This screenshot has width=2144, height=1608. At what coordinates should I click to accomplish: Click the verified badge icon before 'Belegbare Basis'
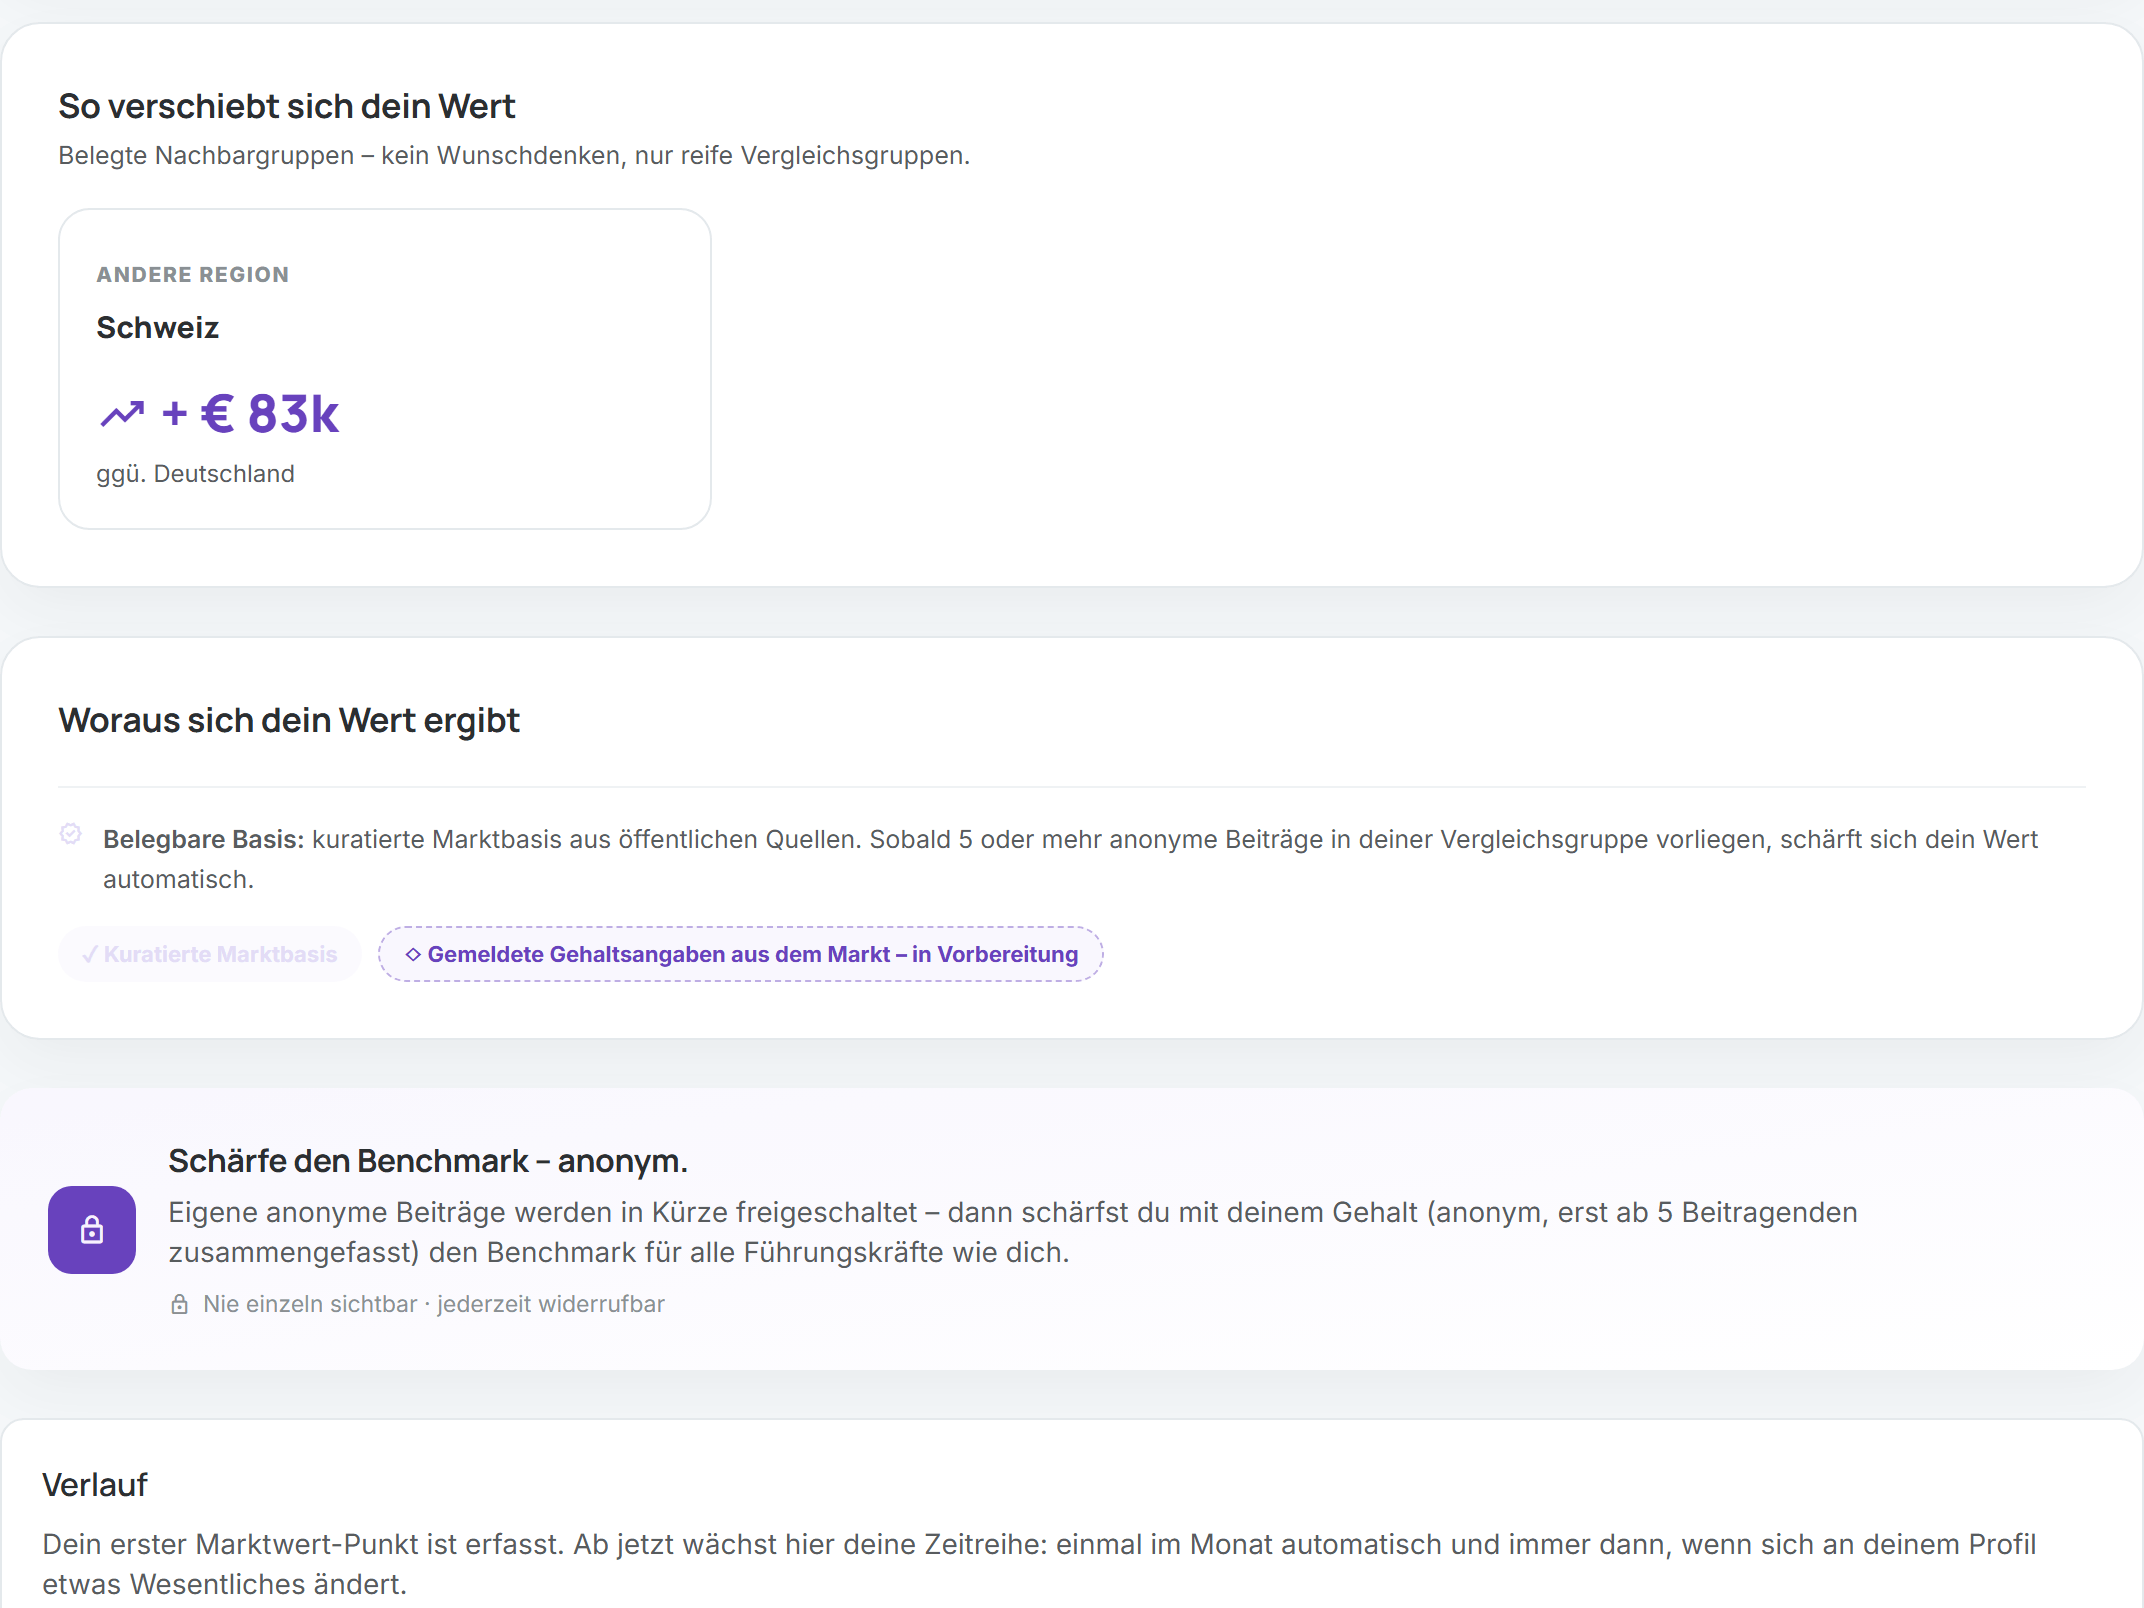(71, 834)
